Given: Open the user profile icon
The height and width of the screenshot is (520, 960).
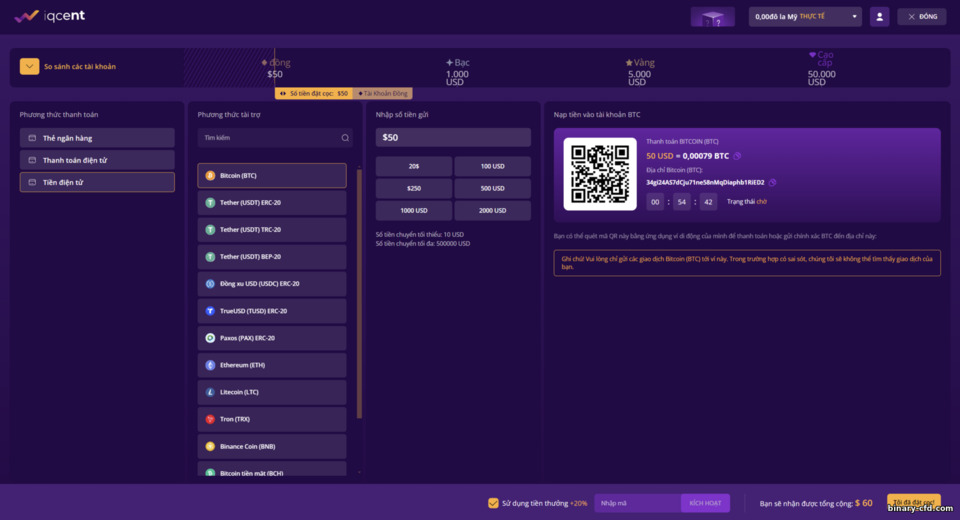Looking at the screenshot, I should click(x=879, y=17).
